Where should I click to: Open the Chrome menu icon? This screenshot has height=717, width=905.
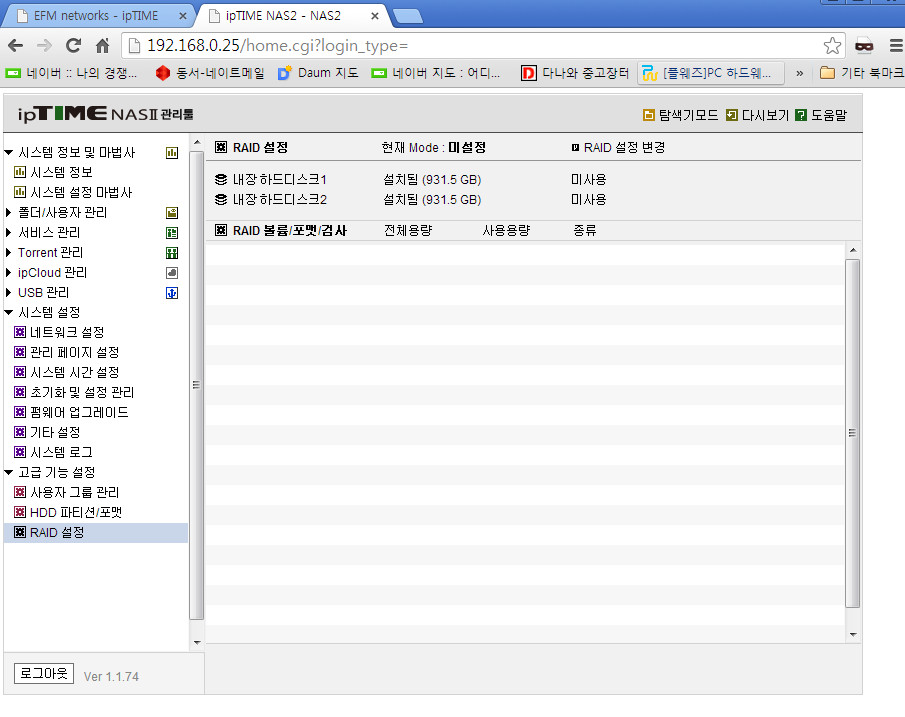896,46
